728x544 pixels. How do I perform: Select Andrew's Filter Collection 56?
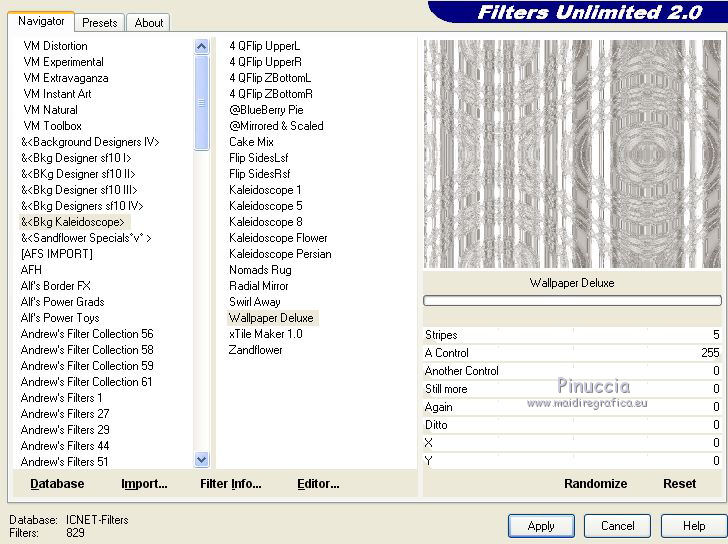[87, 334]
